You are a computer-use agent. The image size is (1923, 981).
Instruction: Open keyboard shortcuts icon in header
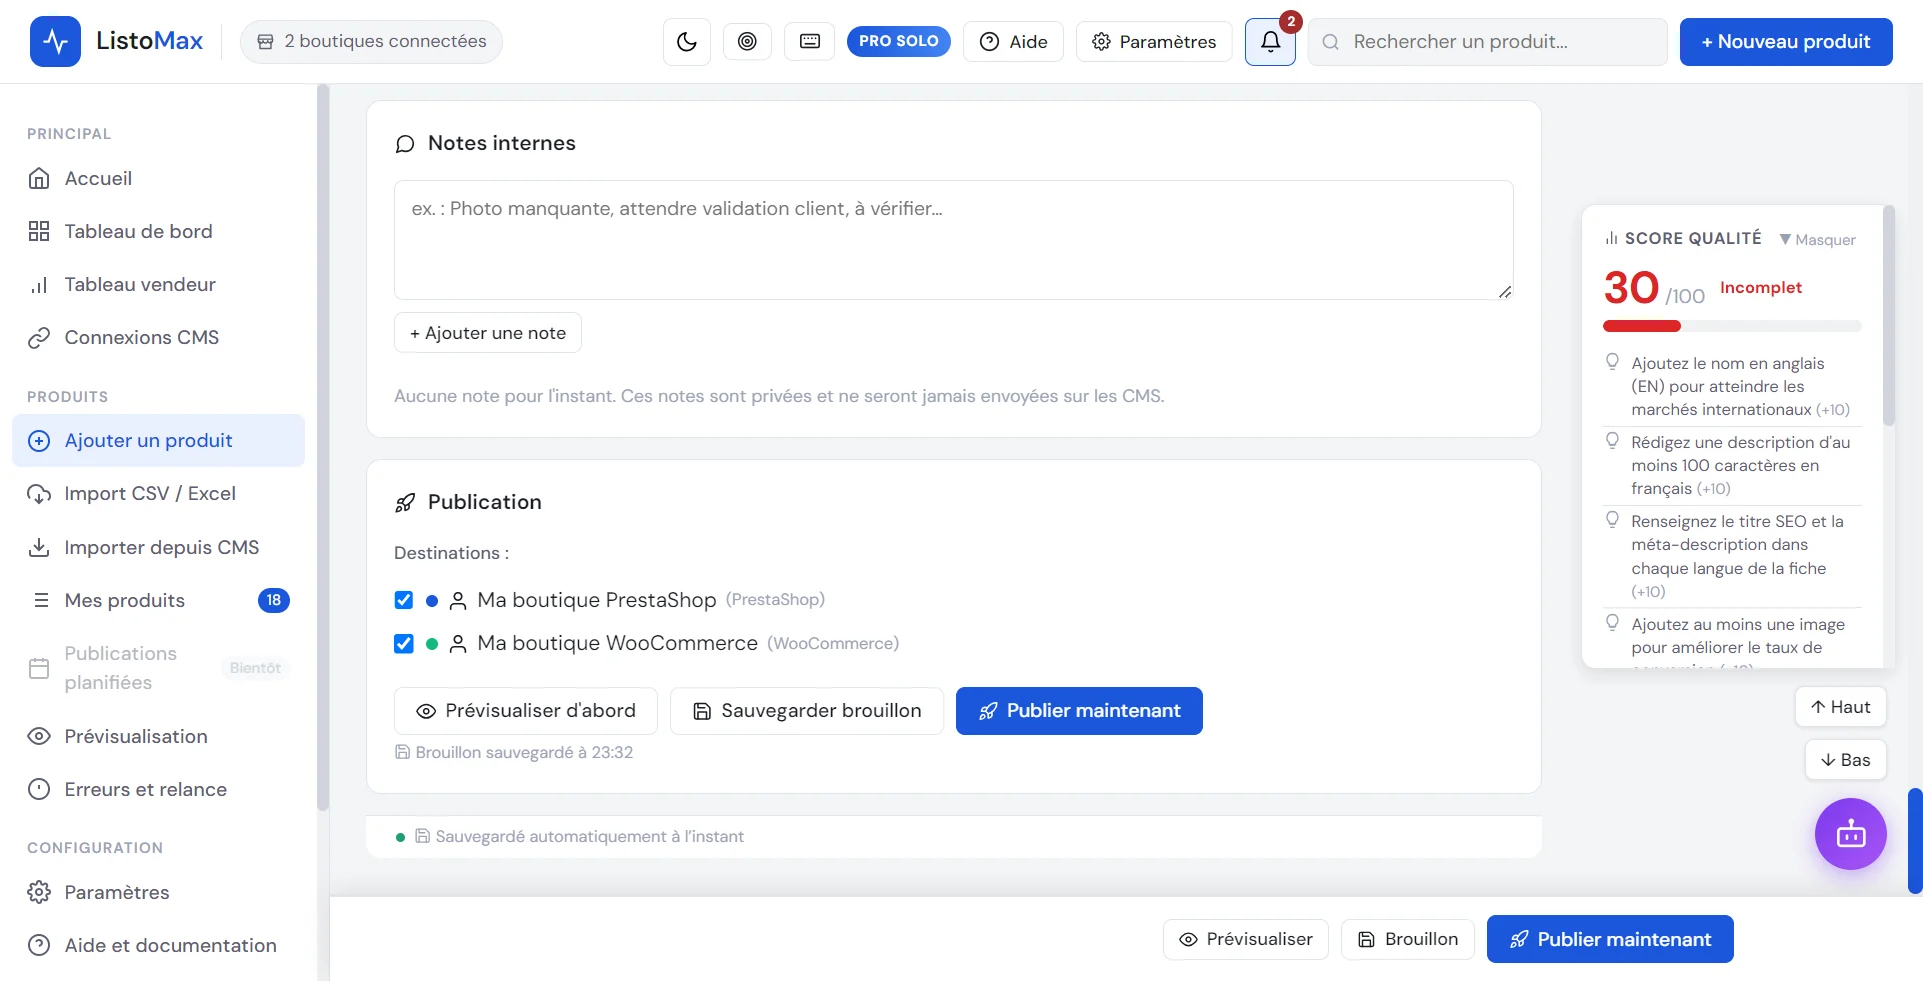click(x=810, y=41)
